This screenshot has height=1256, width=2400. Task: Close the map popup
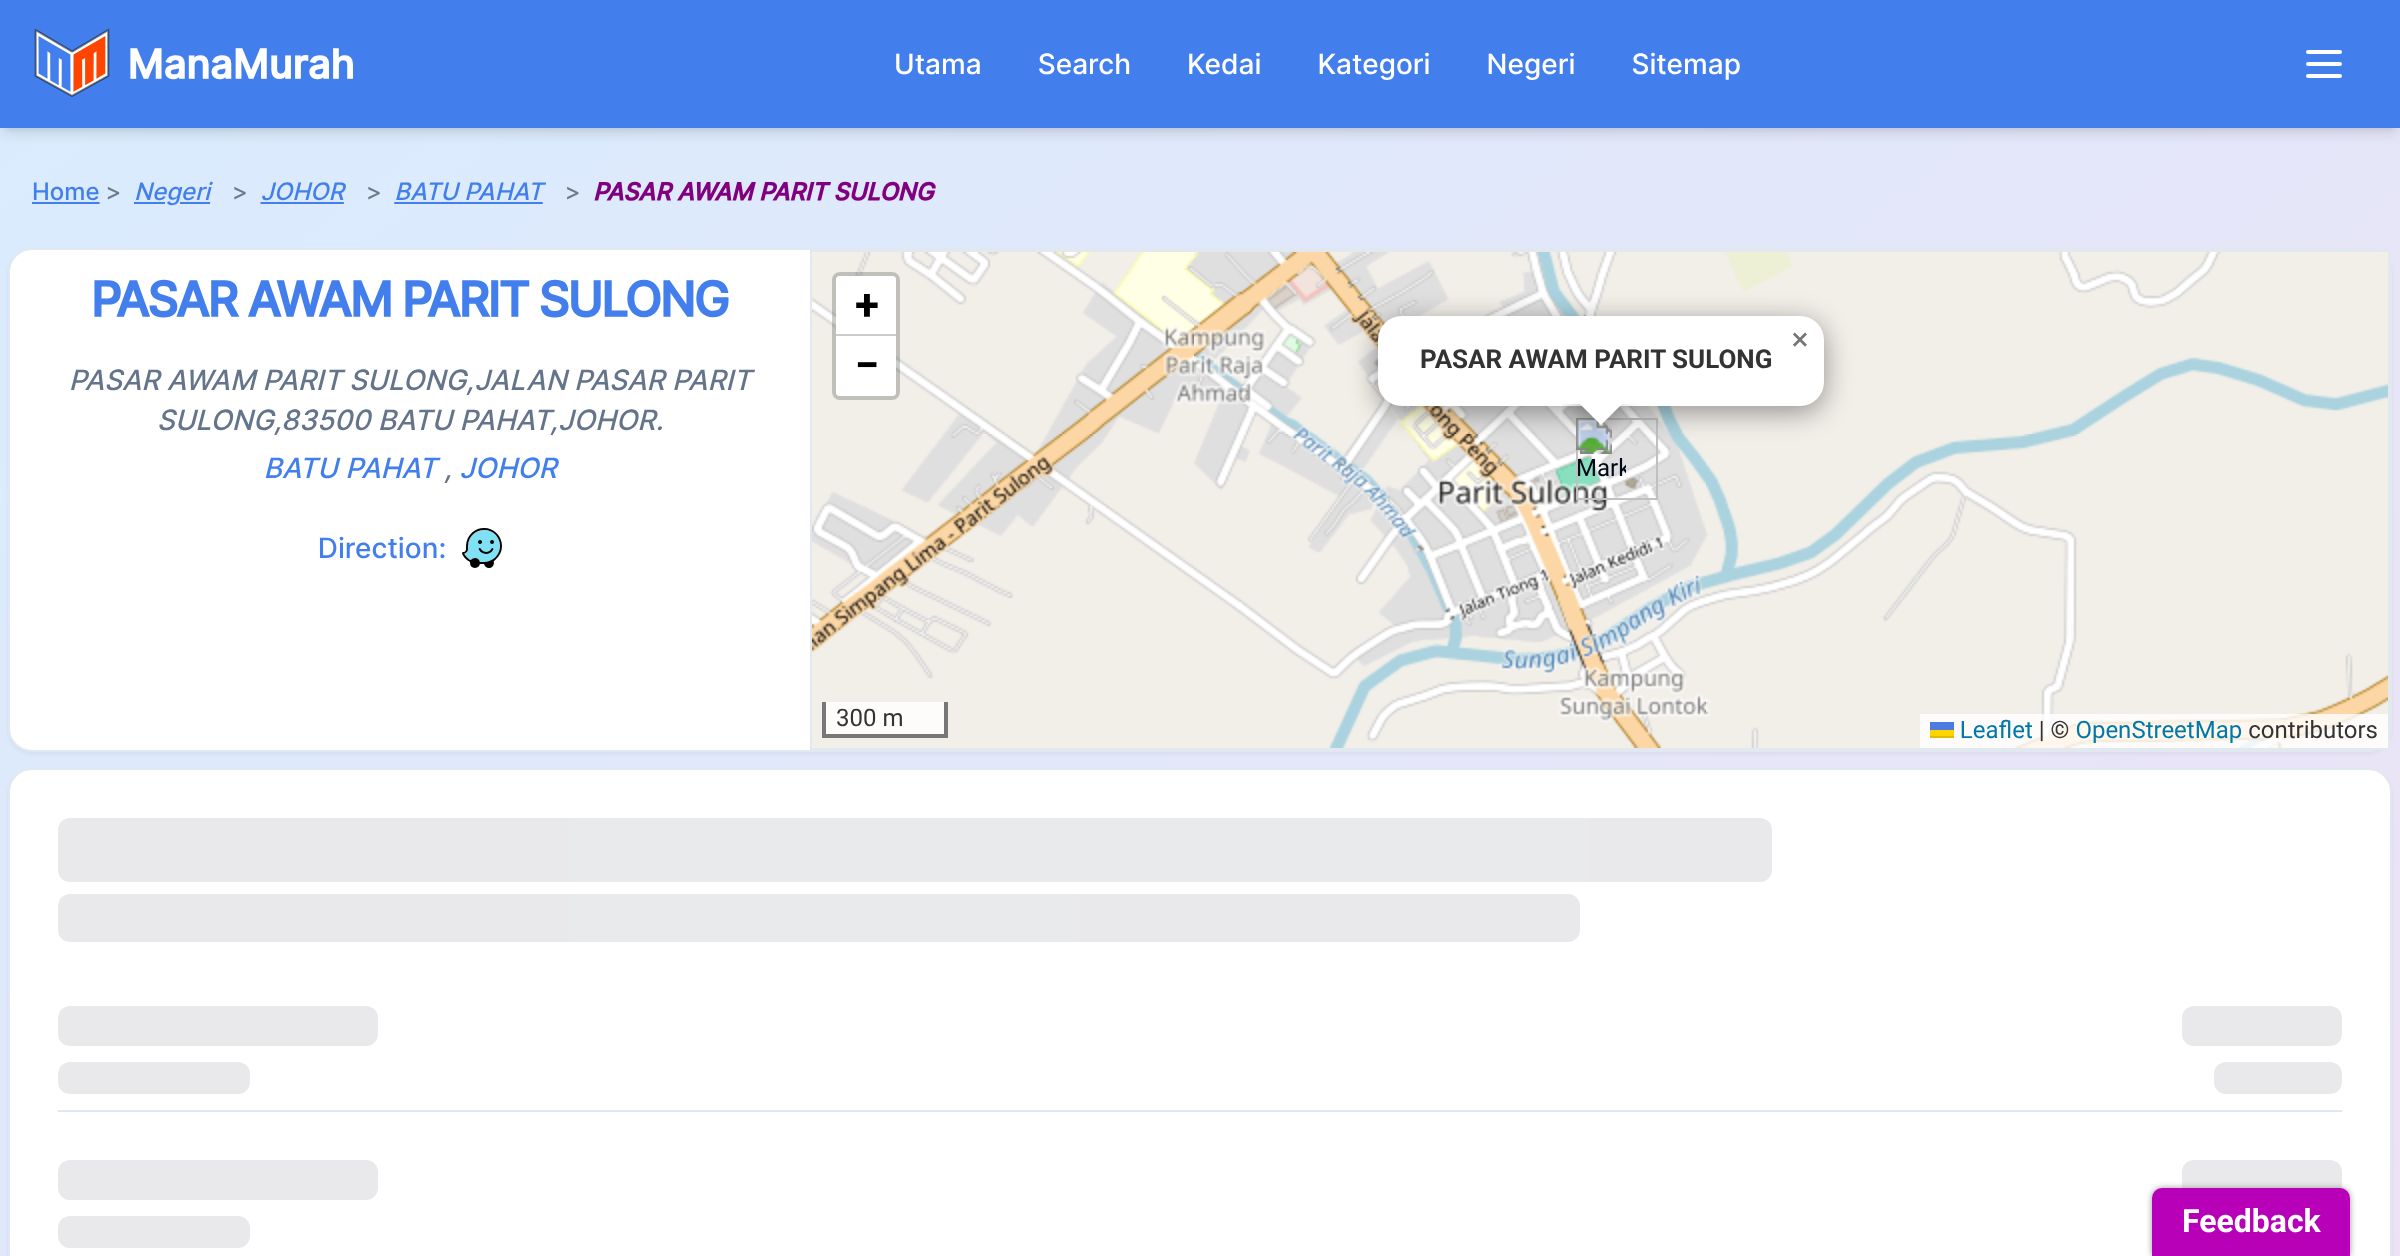(x=1799, y=340)
